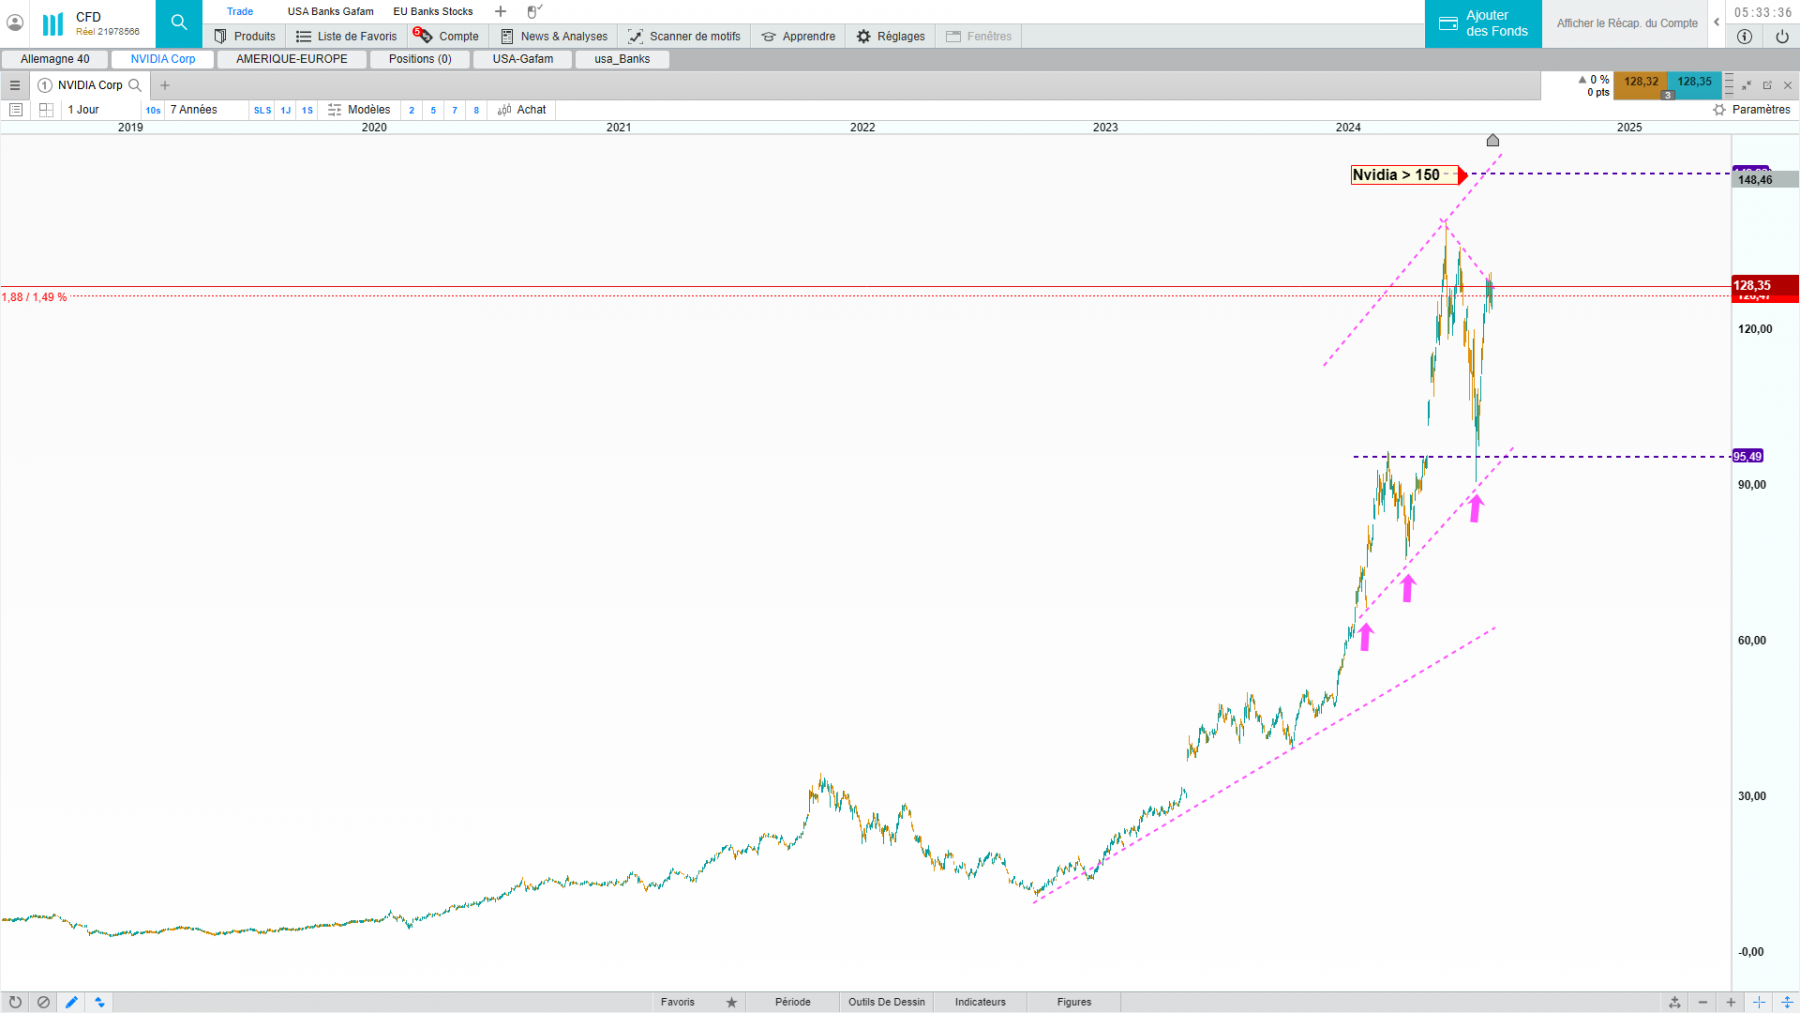Open the Produits menu
Image resolution: width=1800 pixels, height=1013 pixels.
click(x=245, y=36)
